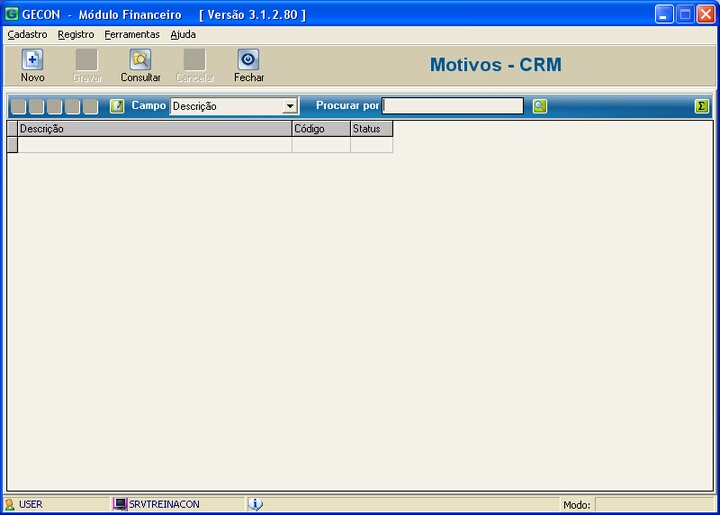Click the Código column header
Screen dimensions: 720x515
320,129
